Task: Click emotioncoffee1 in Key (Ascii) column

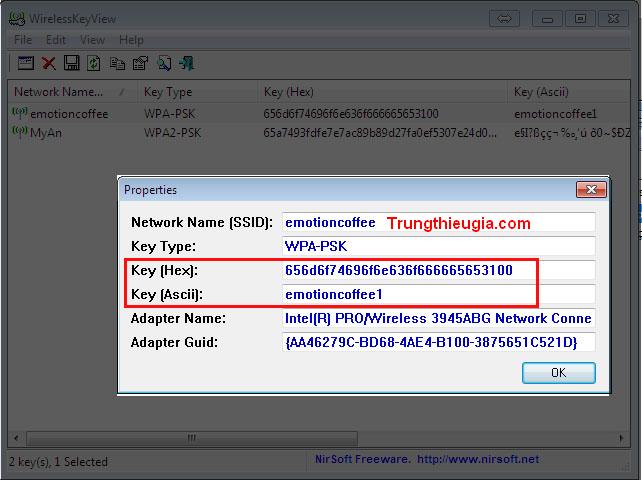Action: (x=555, y=113)
